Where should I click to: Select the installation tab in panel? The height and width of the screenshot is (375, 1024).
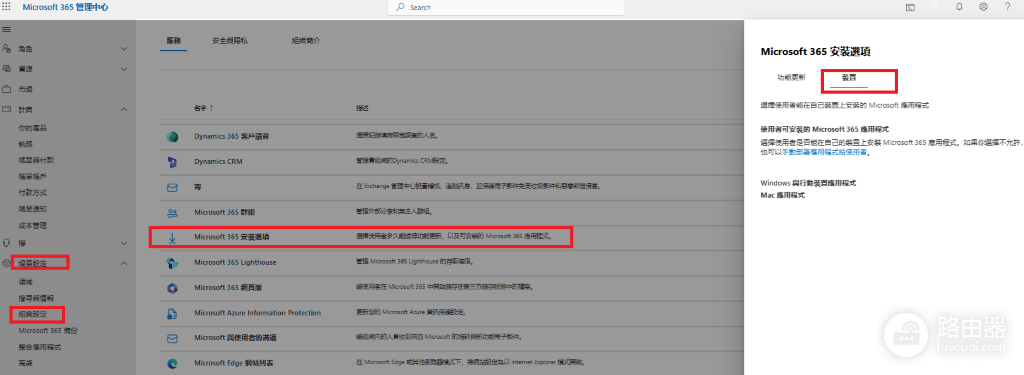[x=849, y=78]
